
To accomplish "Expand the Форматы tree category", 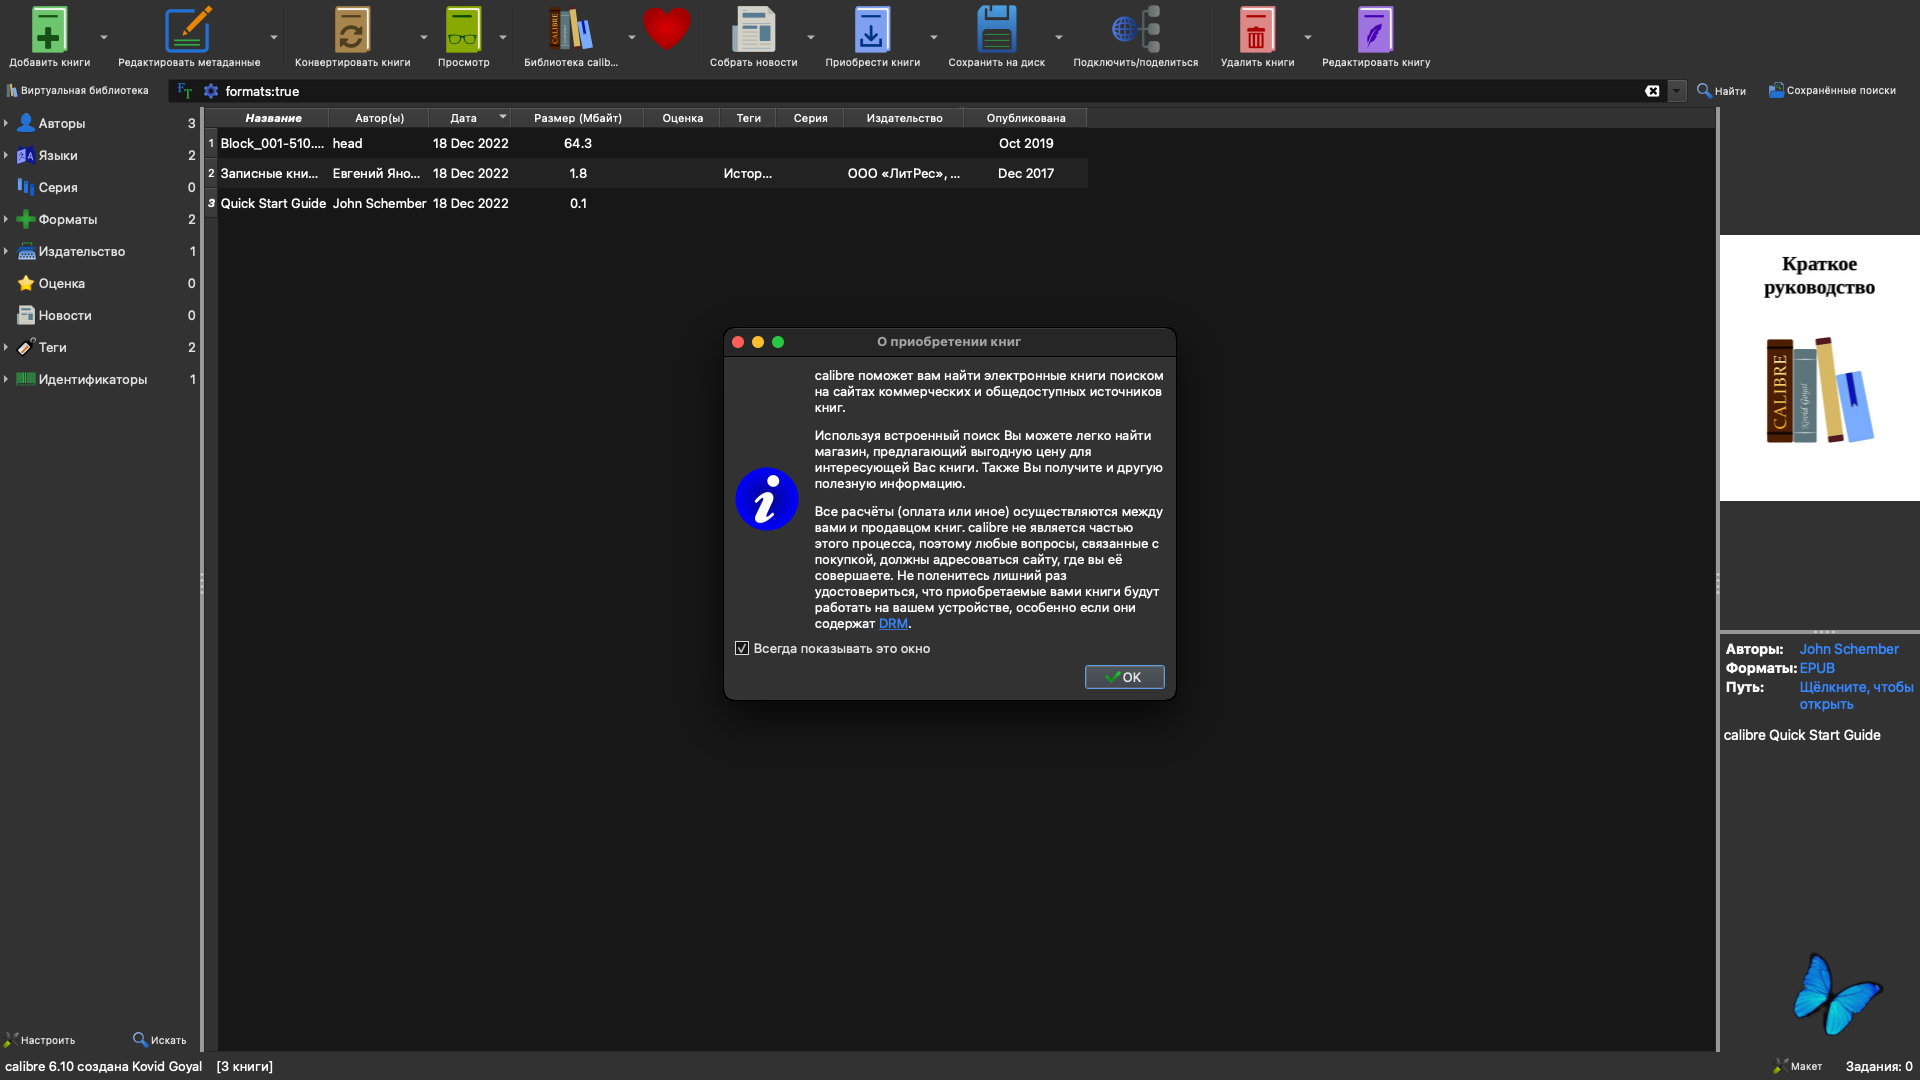I will click(6, 219).
